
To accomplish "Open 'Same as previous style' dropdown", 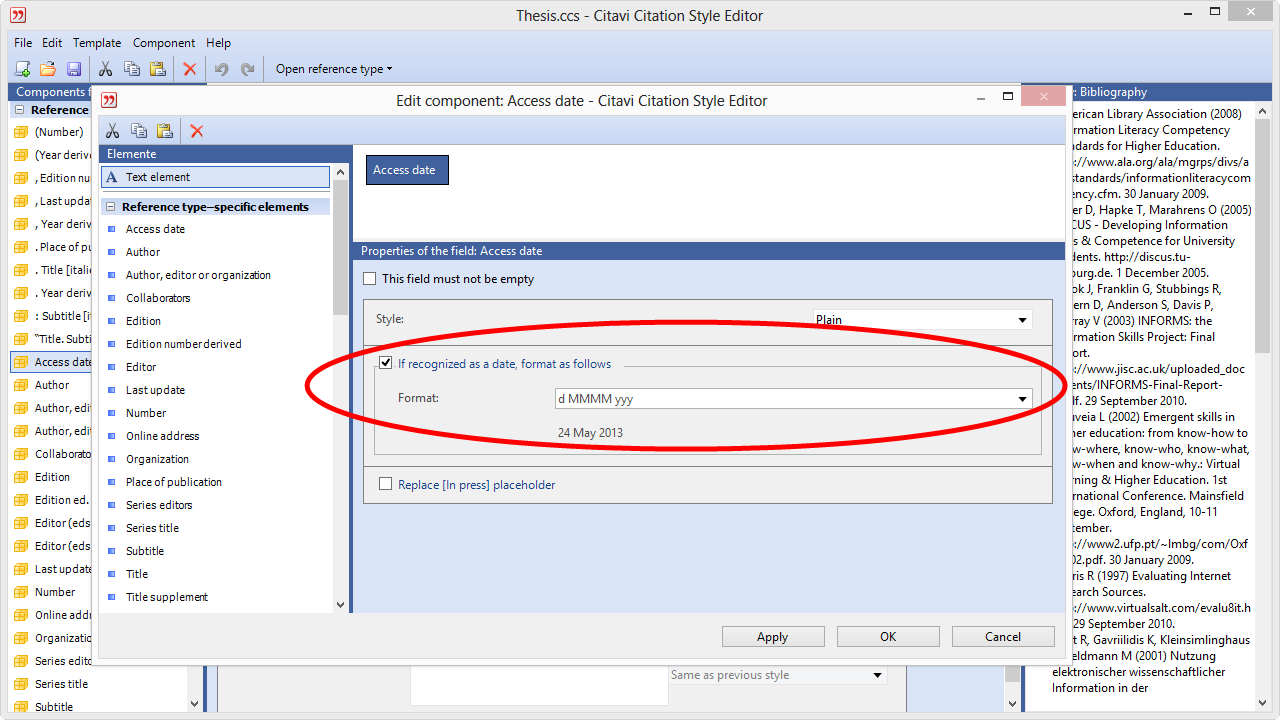I will click(878, 675).
